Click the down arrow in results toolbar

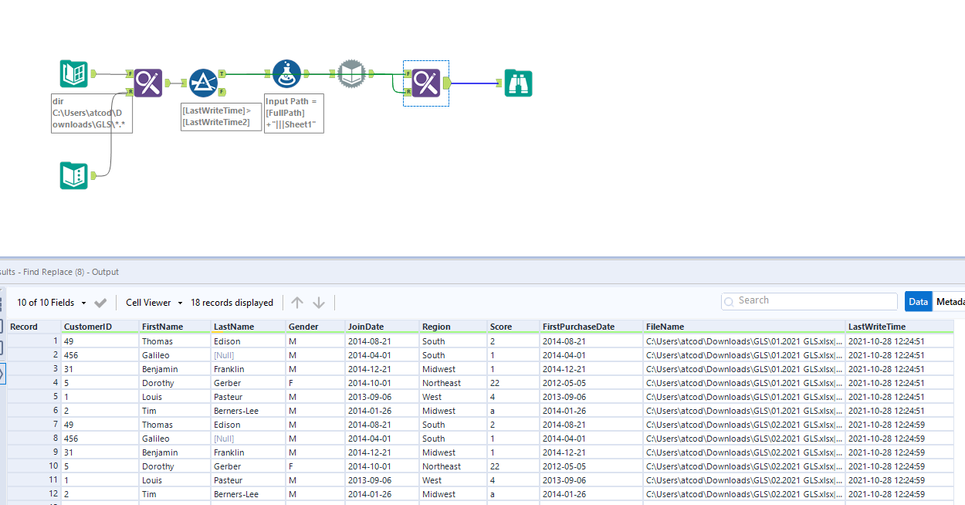(x=319, y=303)
